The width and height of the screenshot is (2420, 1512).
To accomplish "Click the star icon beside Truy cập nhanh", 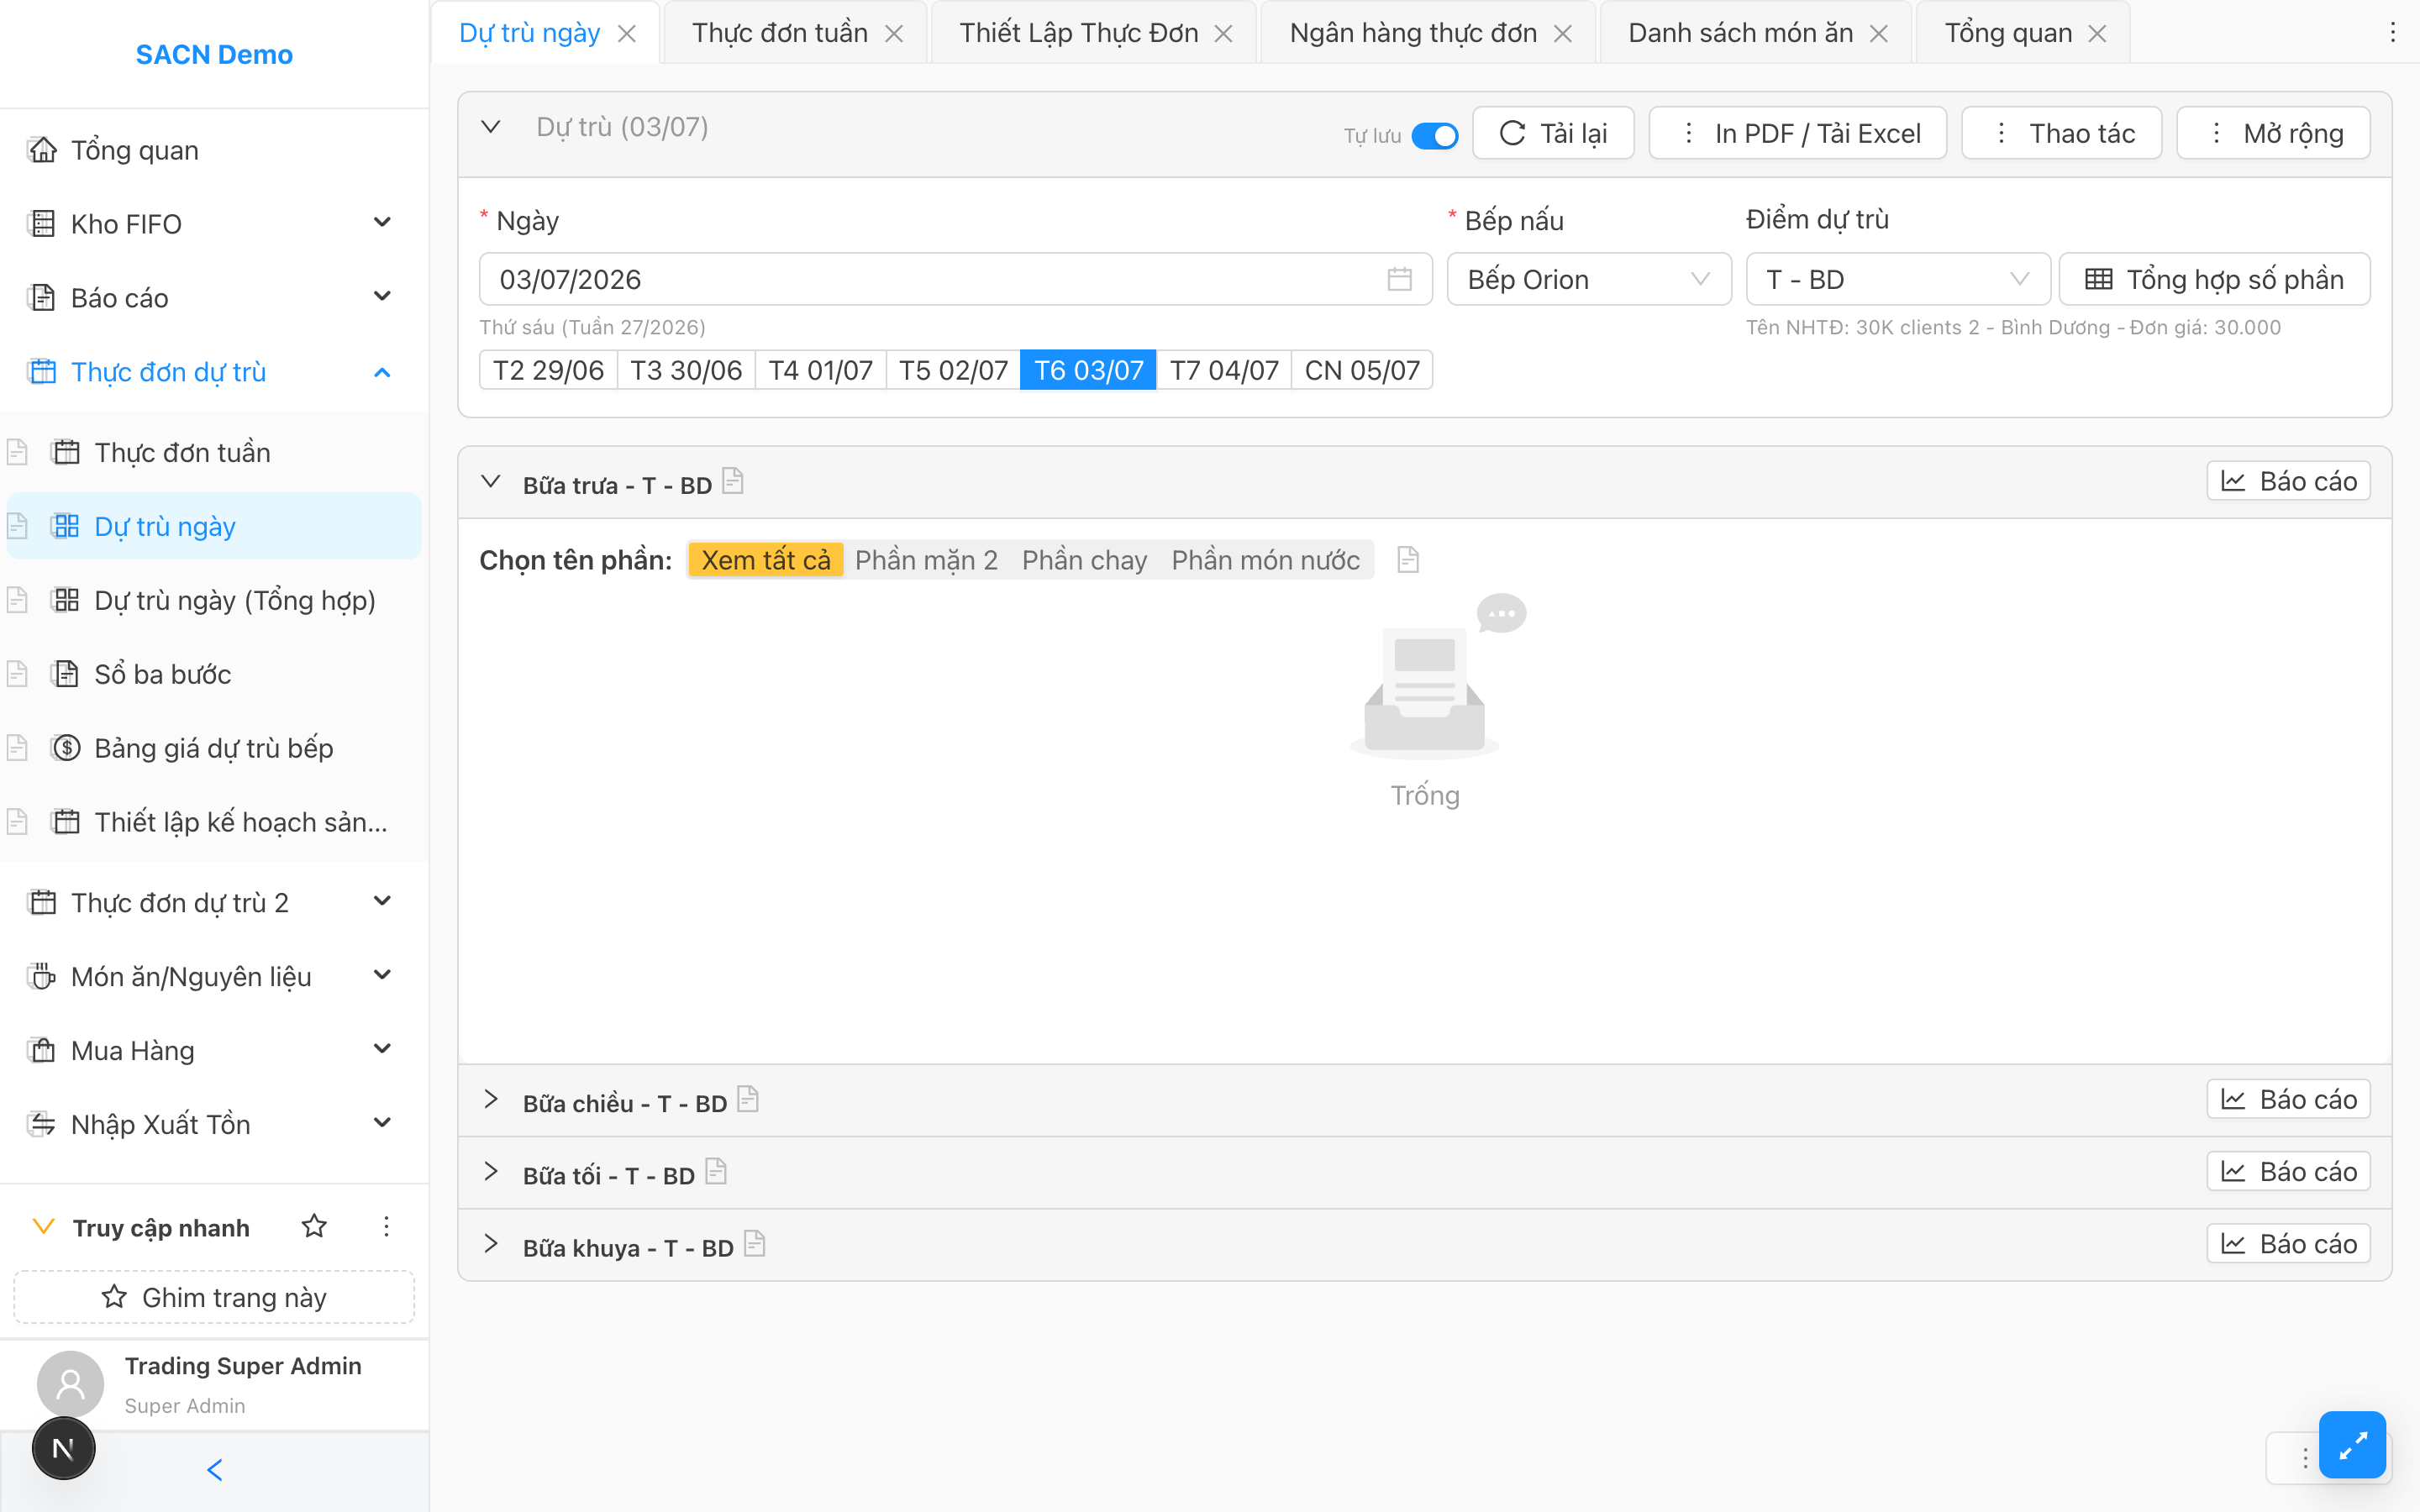I will coord(314,1226).
